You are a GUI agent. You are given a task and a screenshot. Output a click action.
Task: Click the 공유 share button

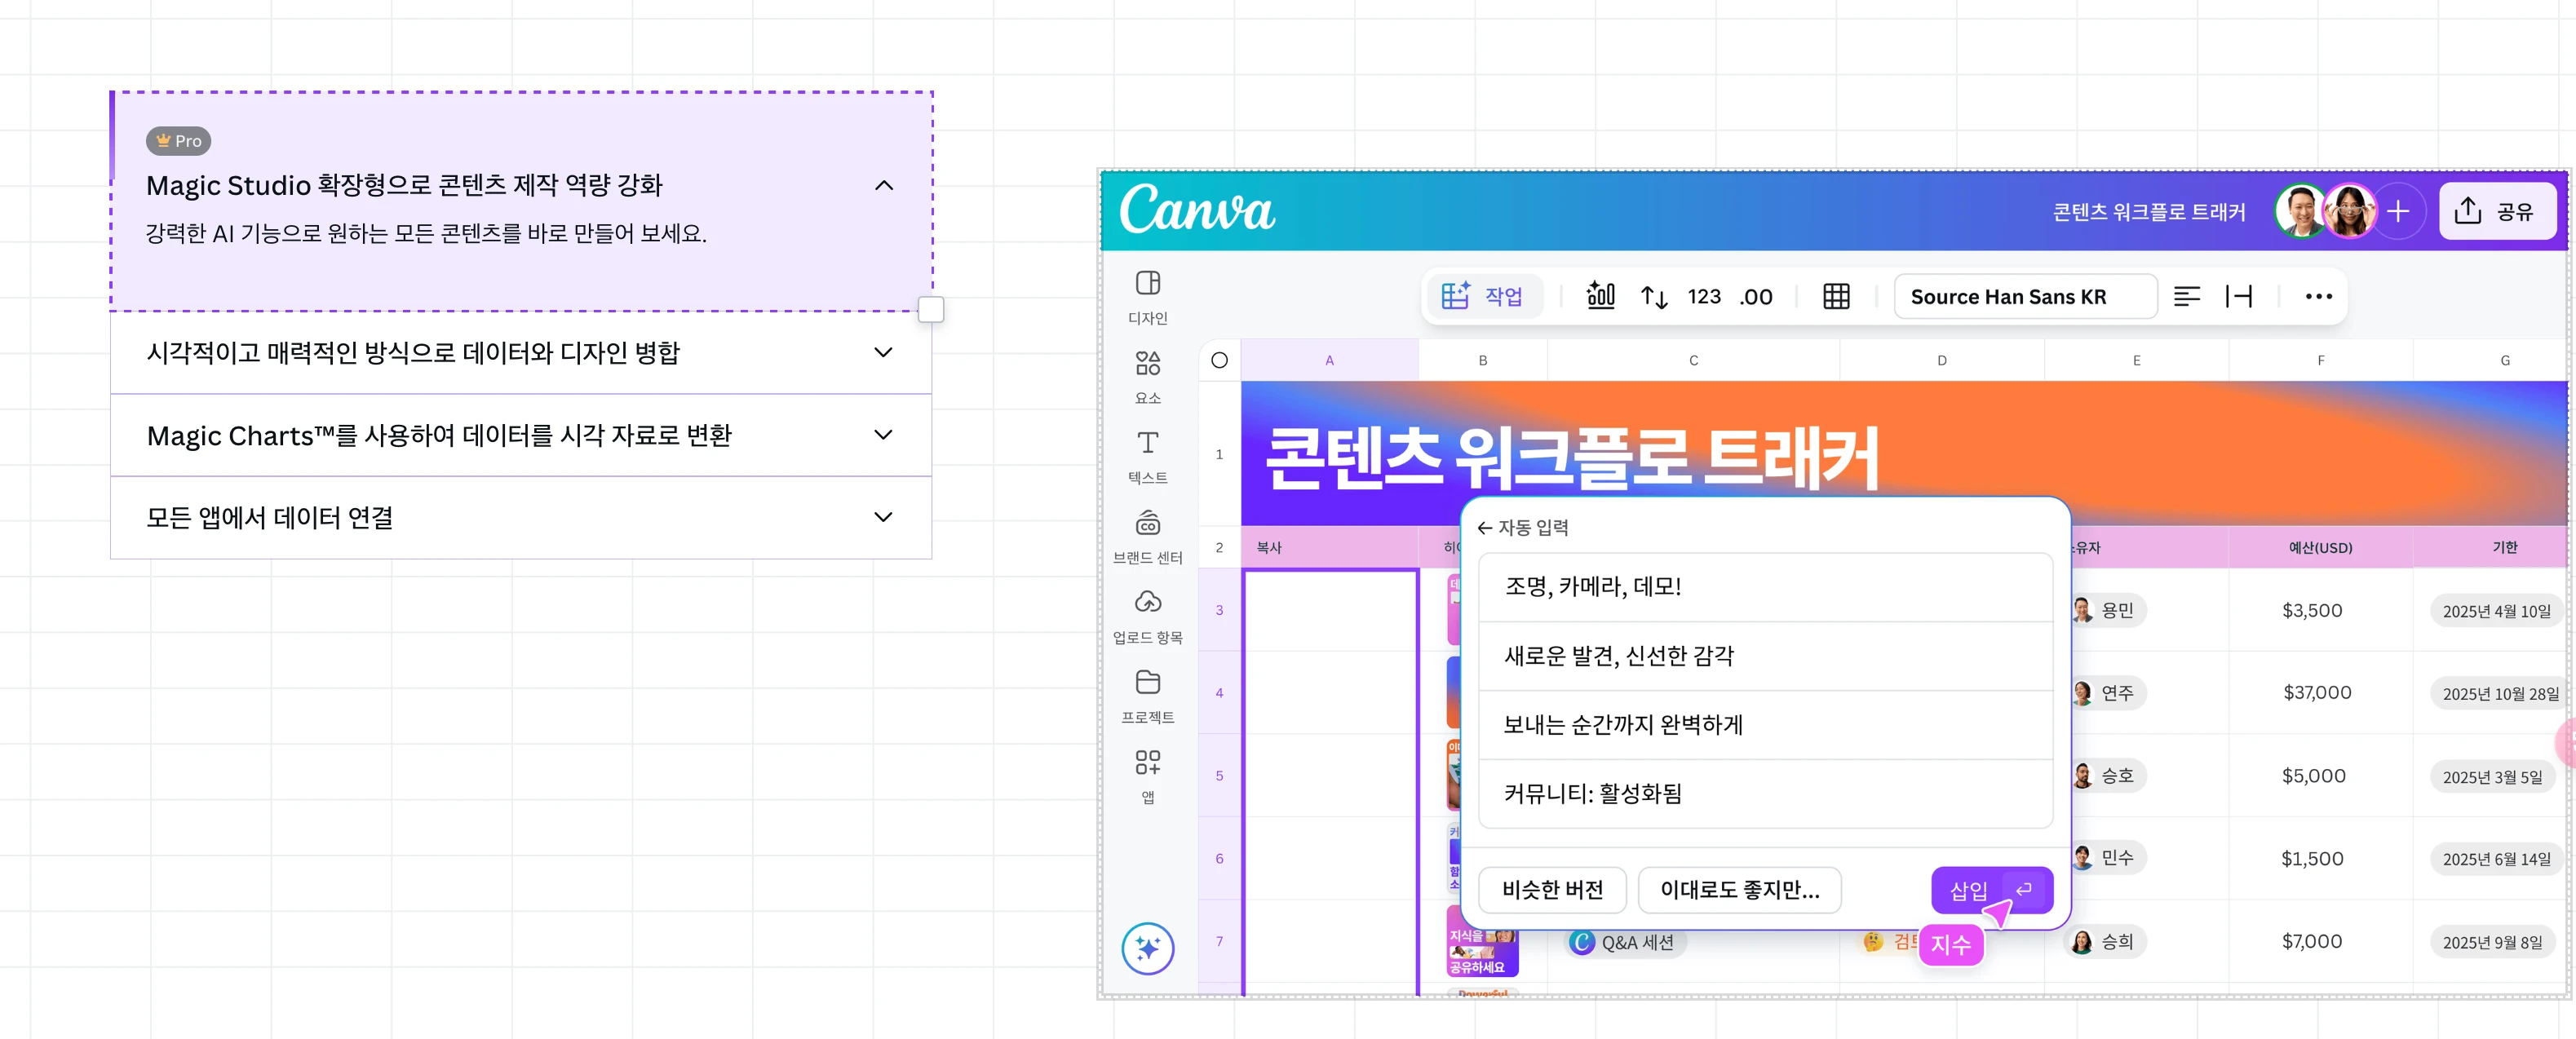tap(2496, 211)
